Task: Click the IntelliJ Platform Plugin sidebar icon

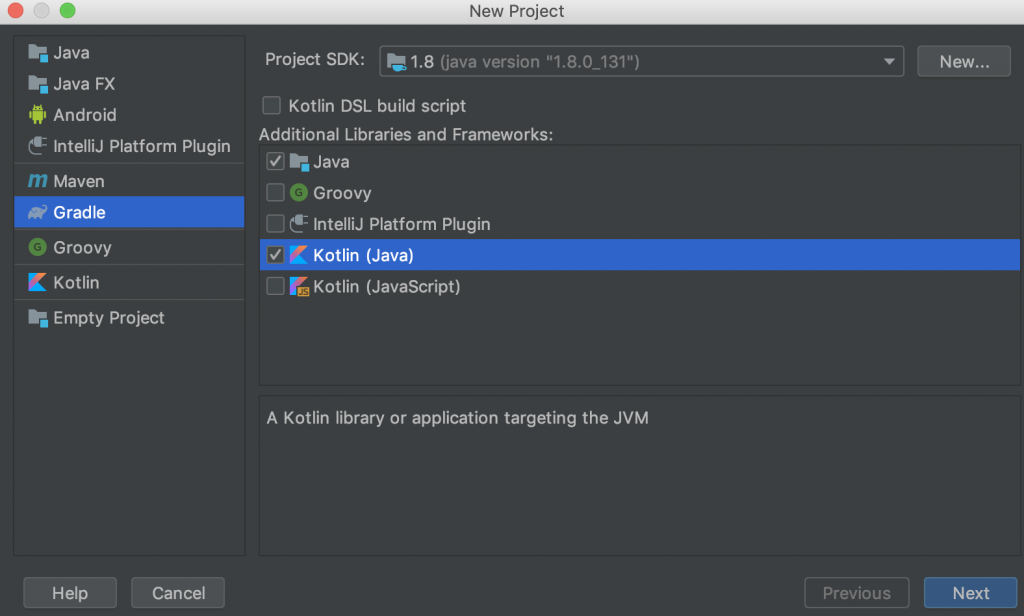Action: [38, 146]
